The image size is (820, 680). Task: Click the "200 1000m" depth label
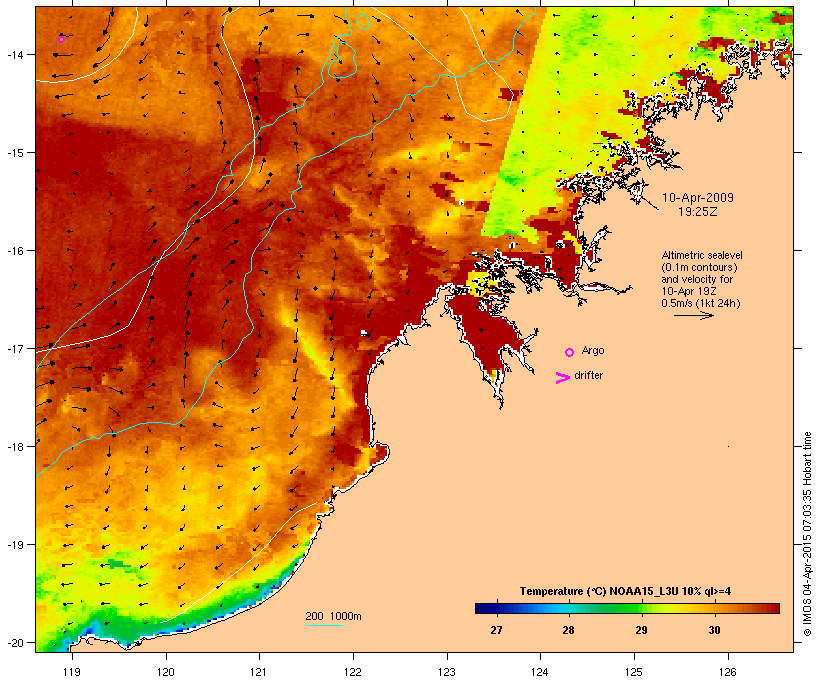click(333, 616)
